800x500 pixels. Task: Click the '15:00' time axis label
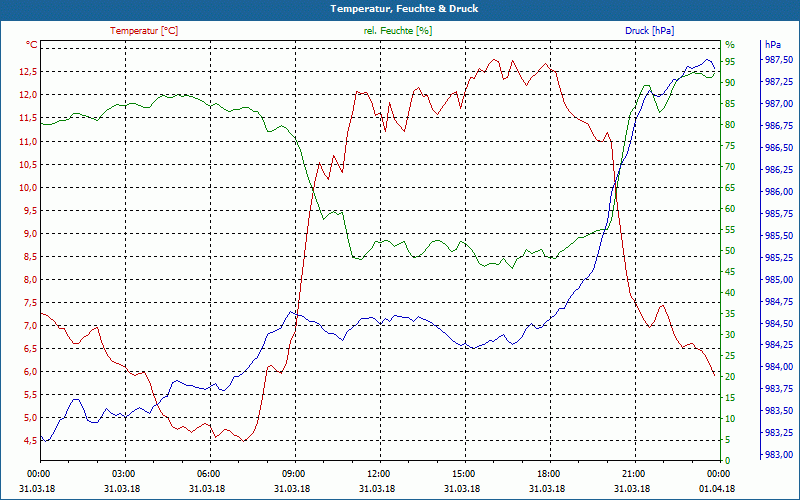click(x=463, y=473)
